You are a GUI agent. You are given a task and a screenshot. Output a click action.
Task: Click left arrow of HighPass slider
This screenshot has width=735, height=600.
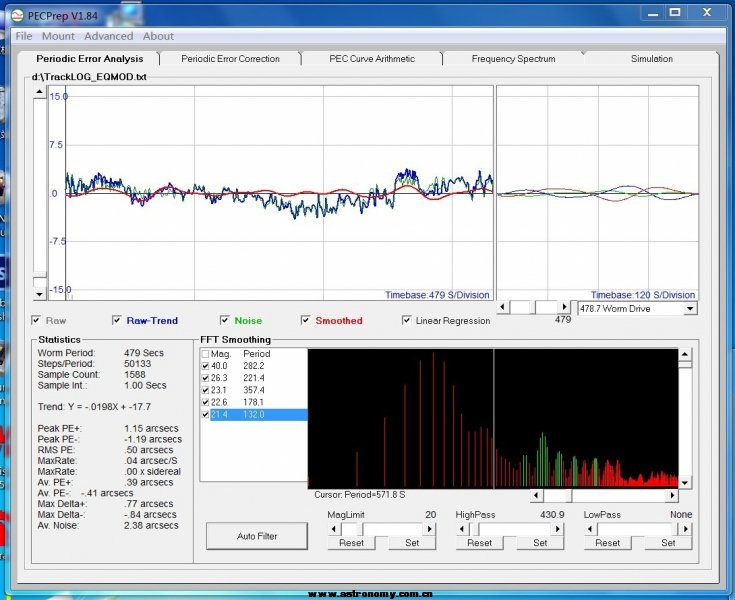[462, 529]
